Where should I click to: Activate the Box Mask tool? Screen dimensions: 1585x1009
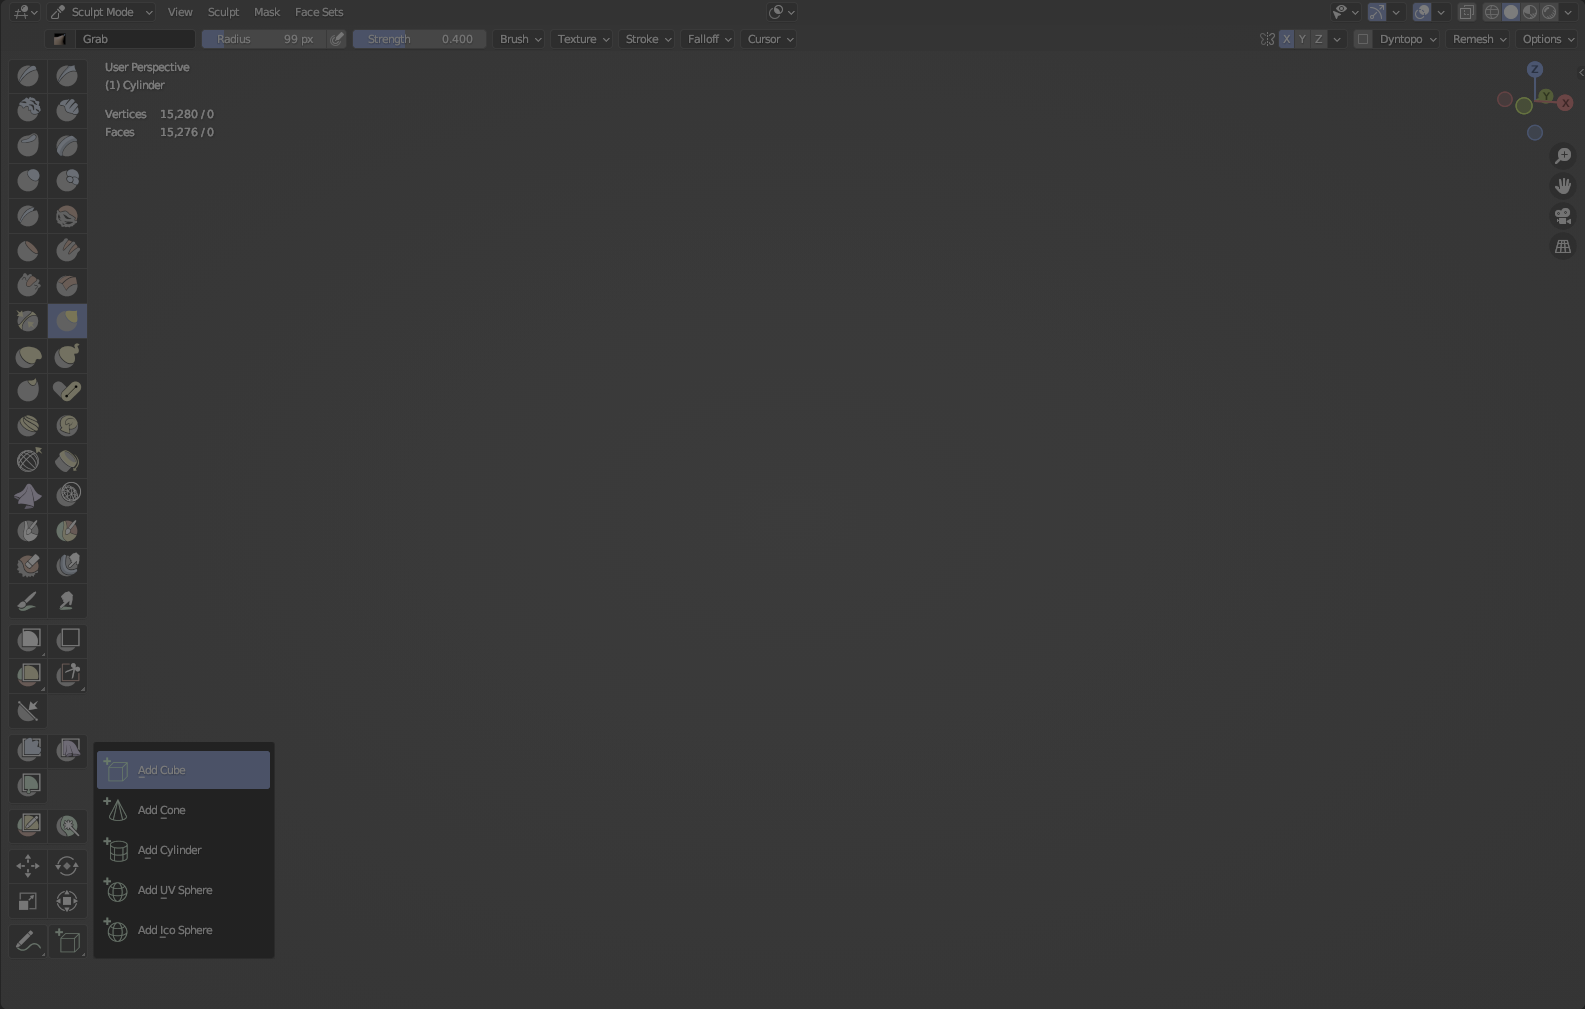tap(28, 639)
